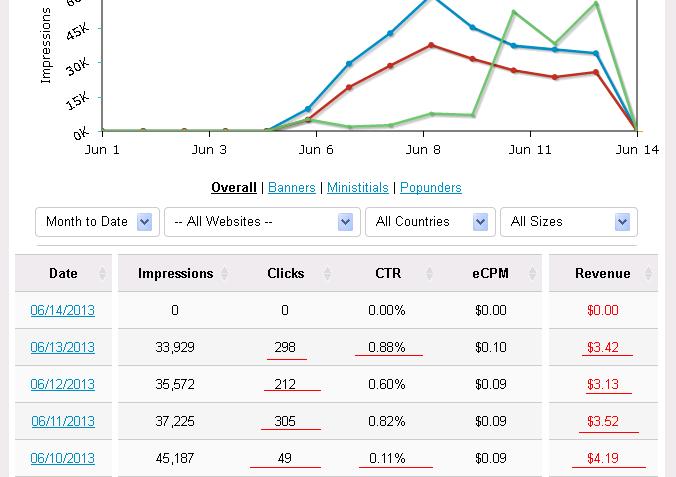Click the blue line peak at Jun 8
The height and width of the screenshot is (477, 676).
(431, 1)
